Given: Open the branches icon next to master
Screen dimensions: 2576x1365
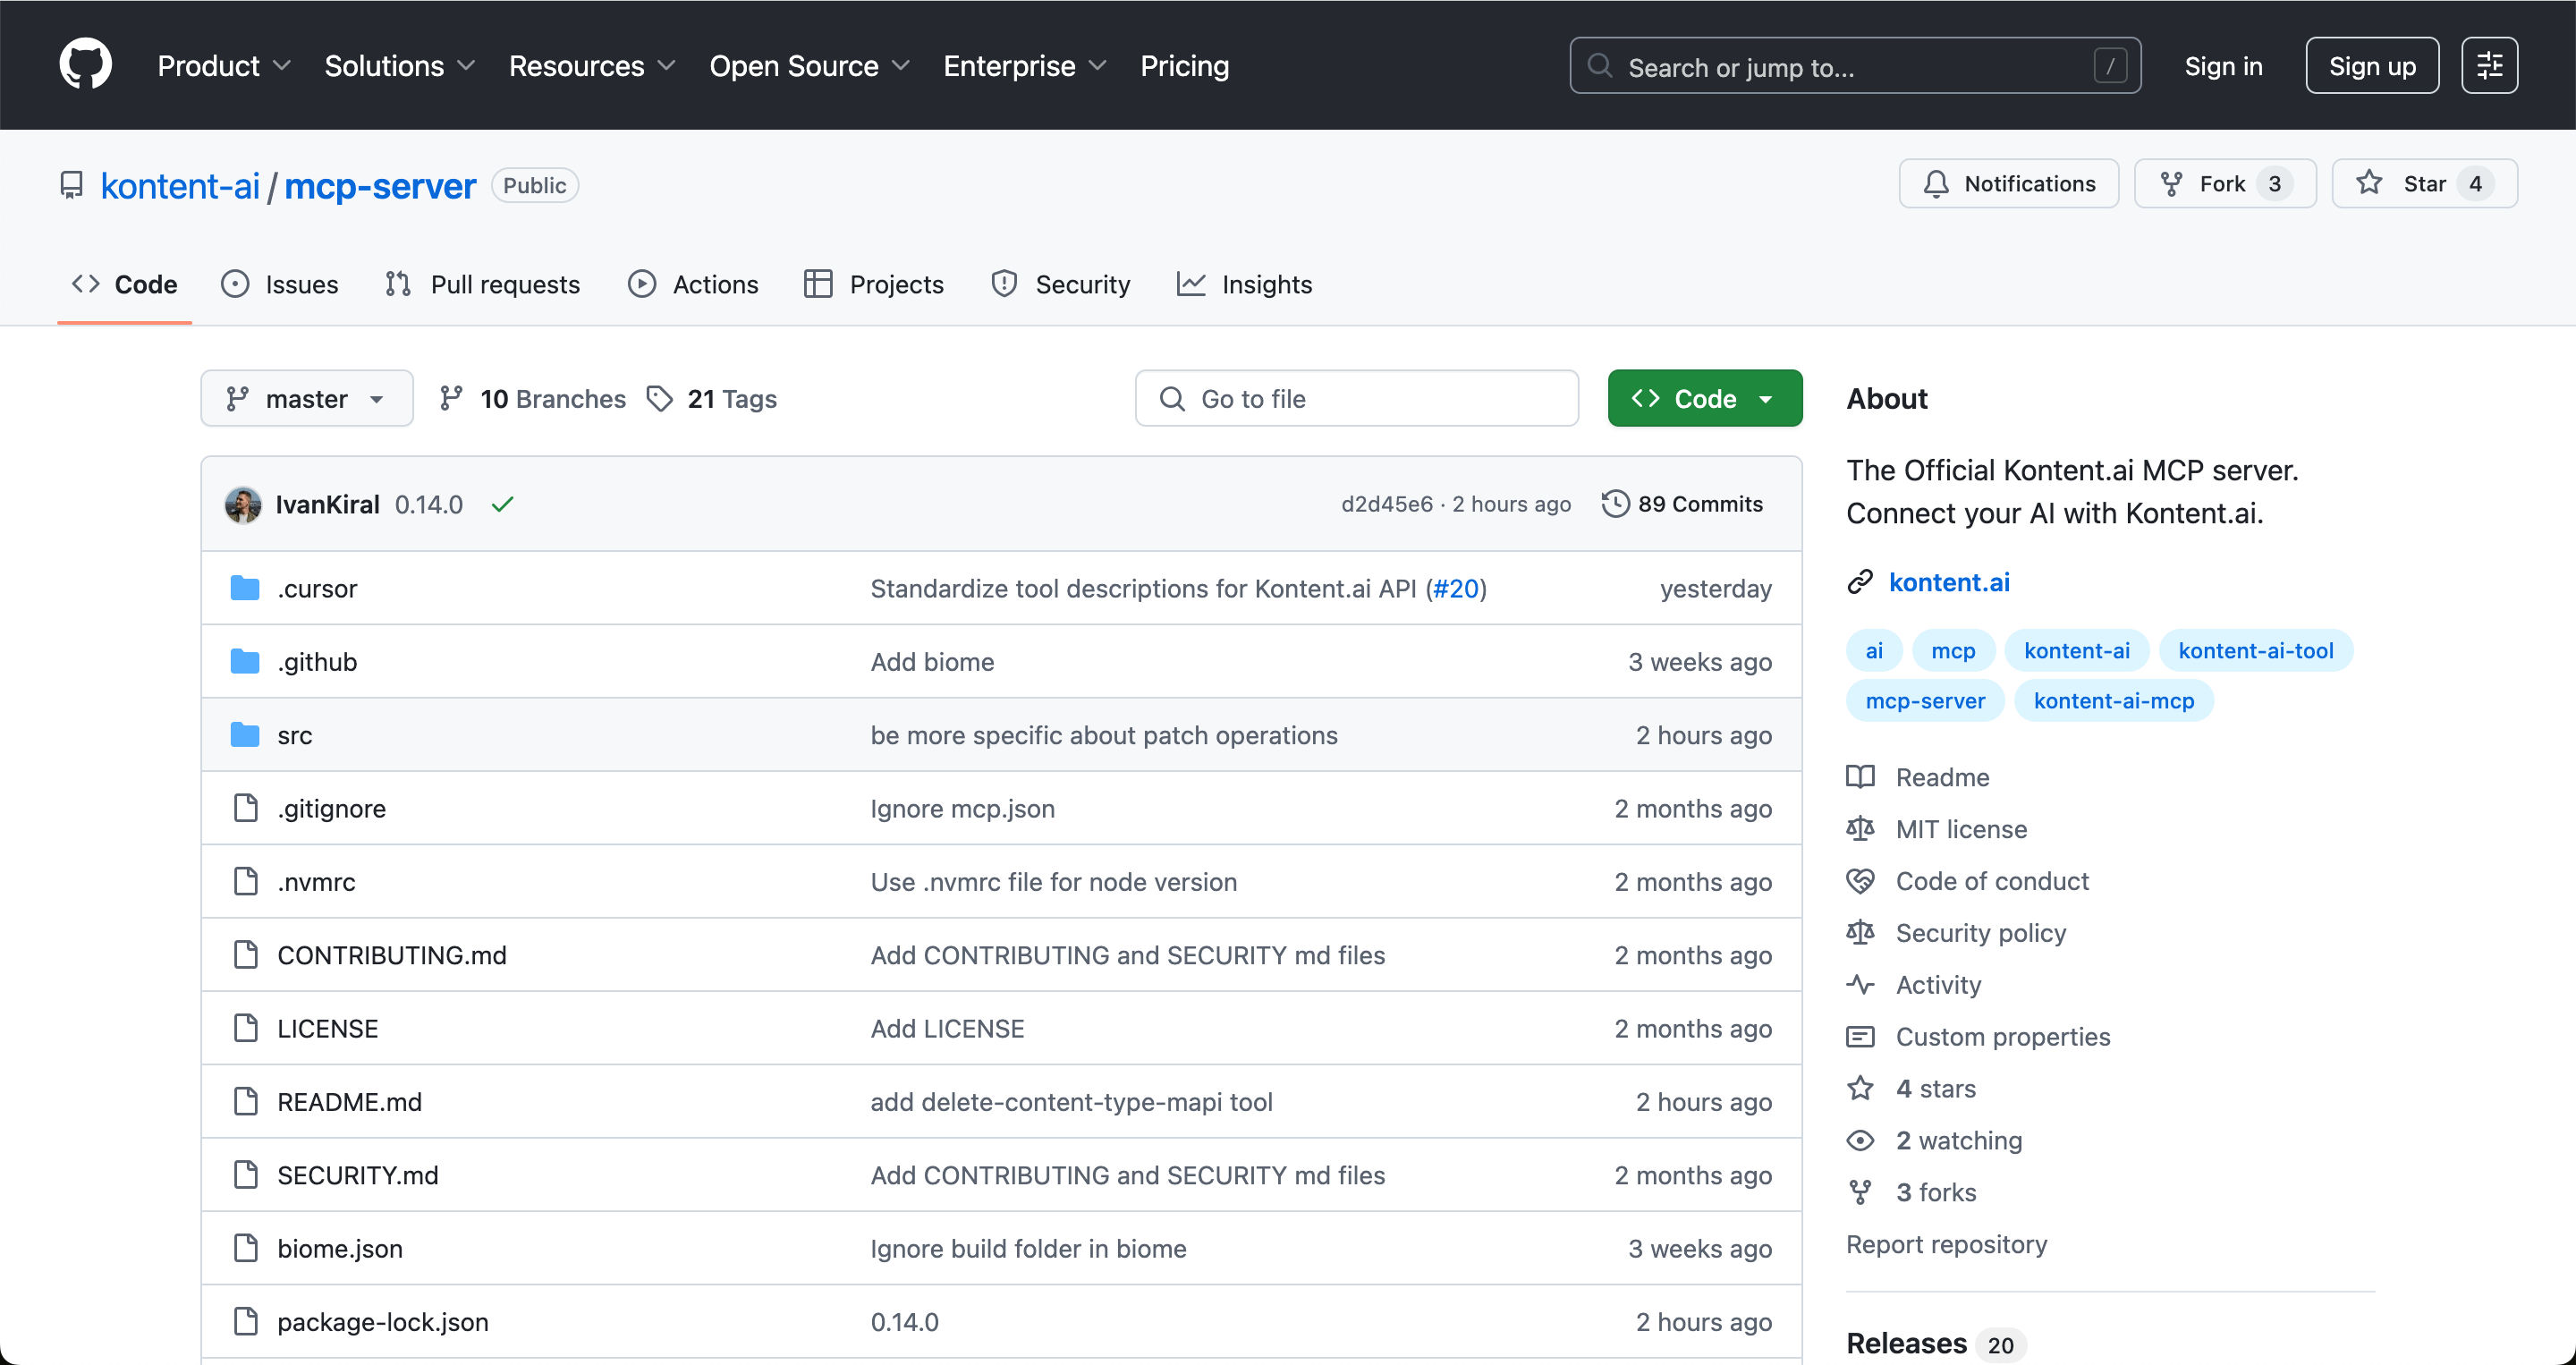Looking at the screenshot, I should coord(452,398).
